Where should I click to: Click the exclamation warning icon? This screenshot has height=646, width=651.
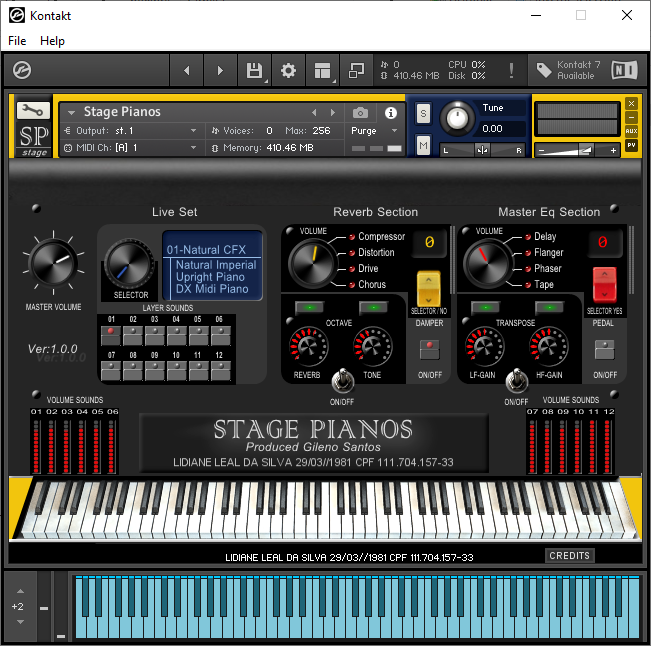(x=511, y=71)
